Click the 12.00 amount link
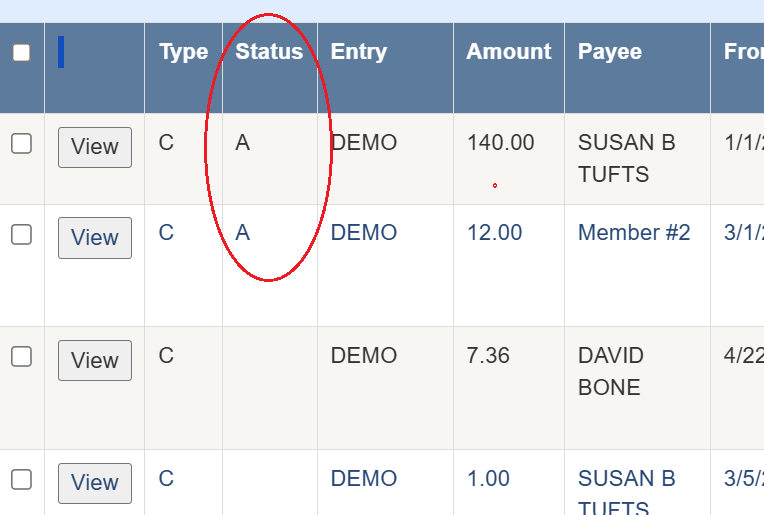 coord(494,233)
